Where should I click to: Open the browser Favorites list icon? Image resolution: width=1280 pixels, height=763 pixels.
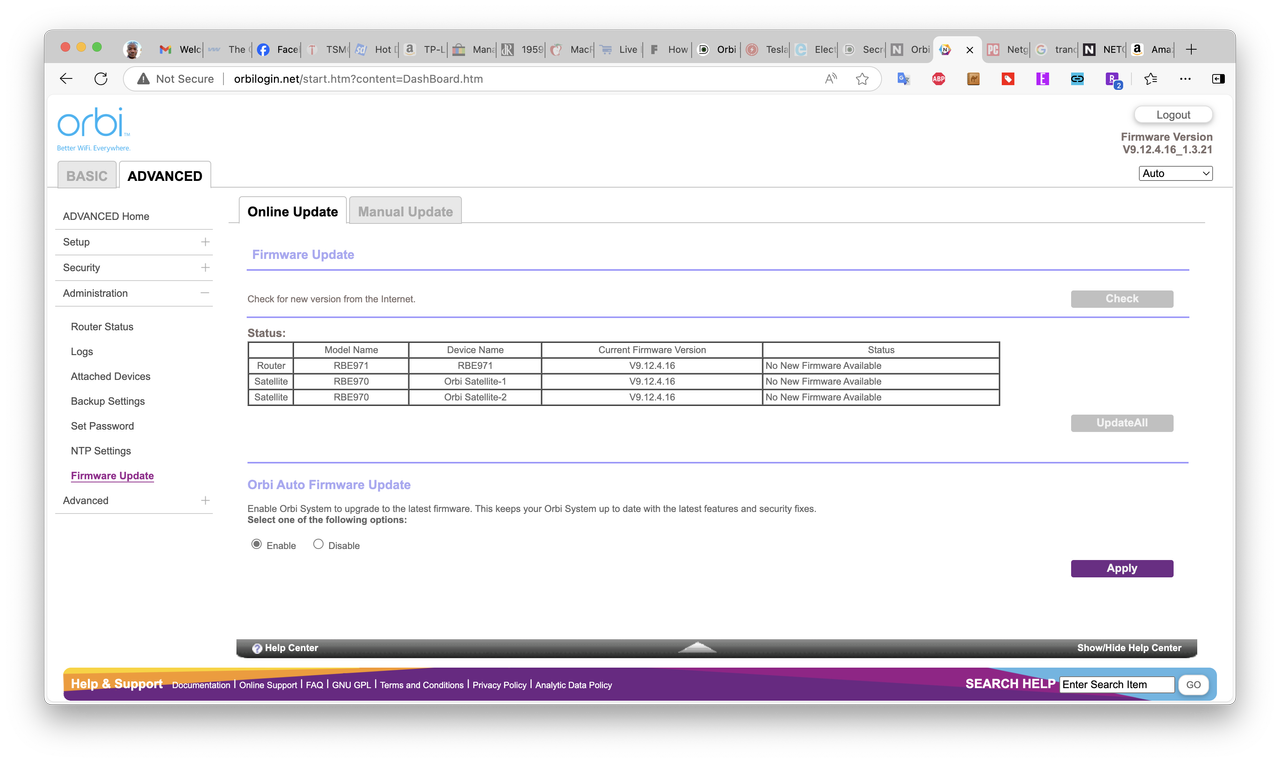1151,79
